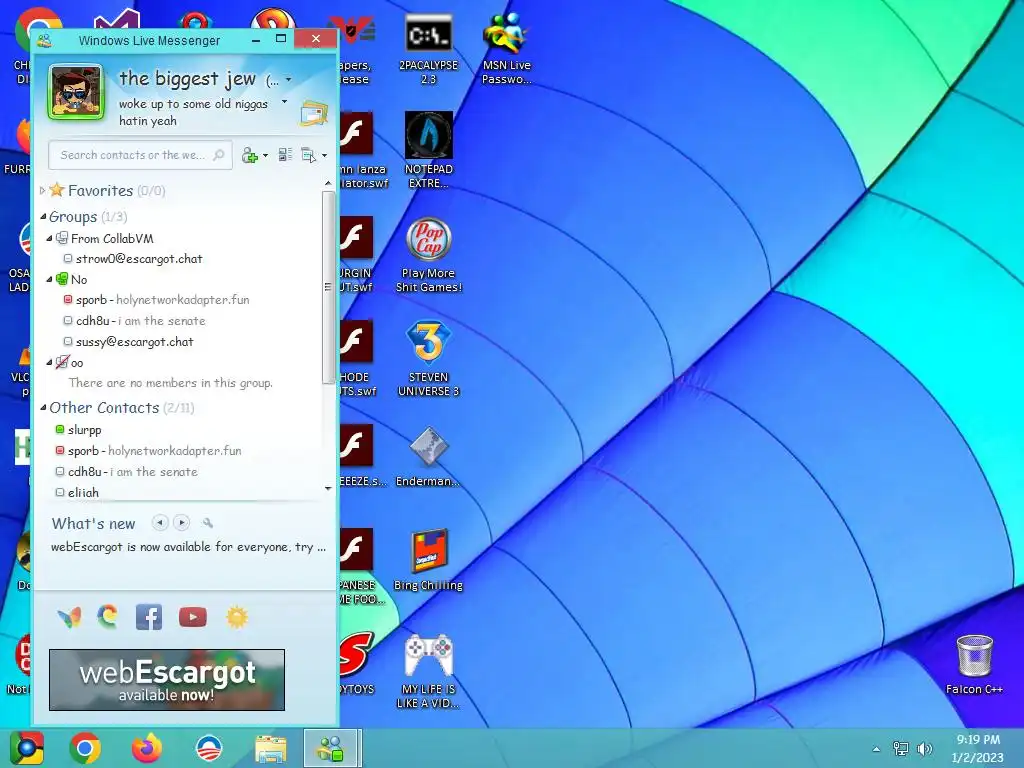
Task: Click the volume speaker tray icon
Action: (x=925, y=749)
